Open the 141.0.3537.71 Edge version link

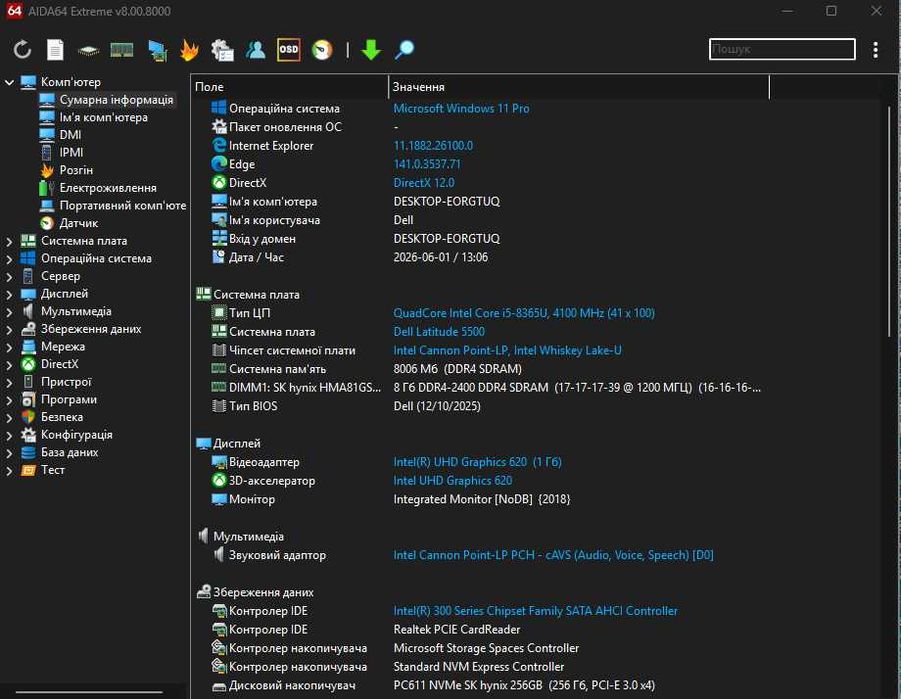[427, 164]
